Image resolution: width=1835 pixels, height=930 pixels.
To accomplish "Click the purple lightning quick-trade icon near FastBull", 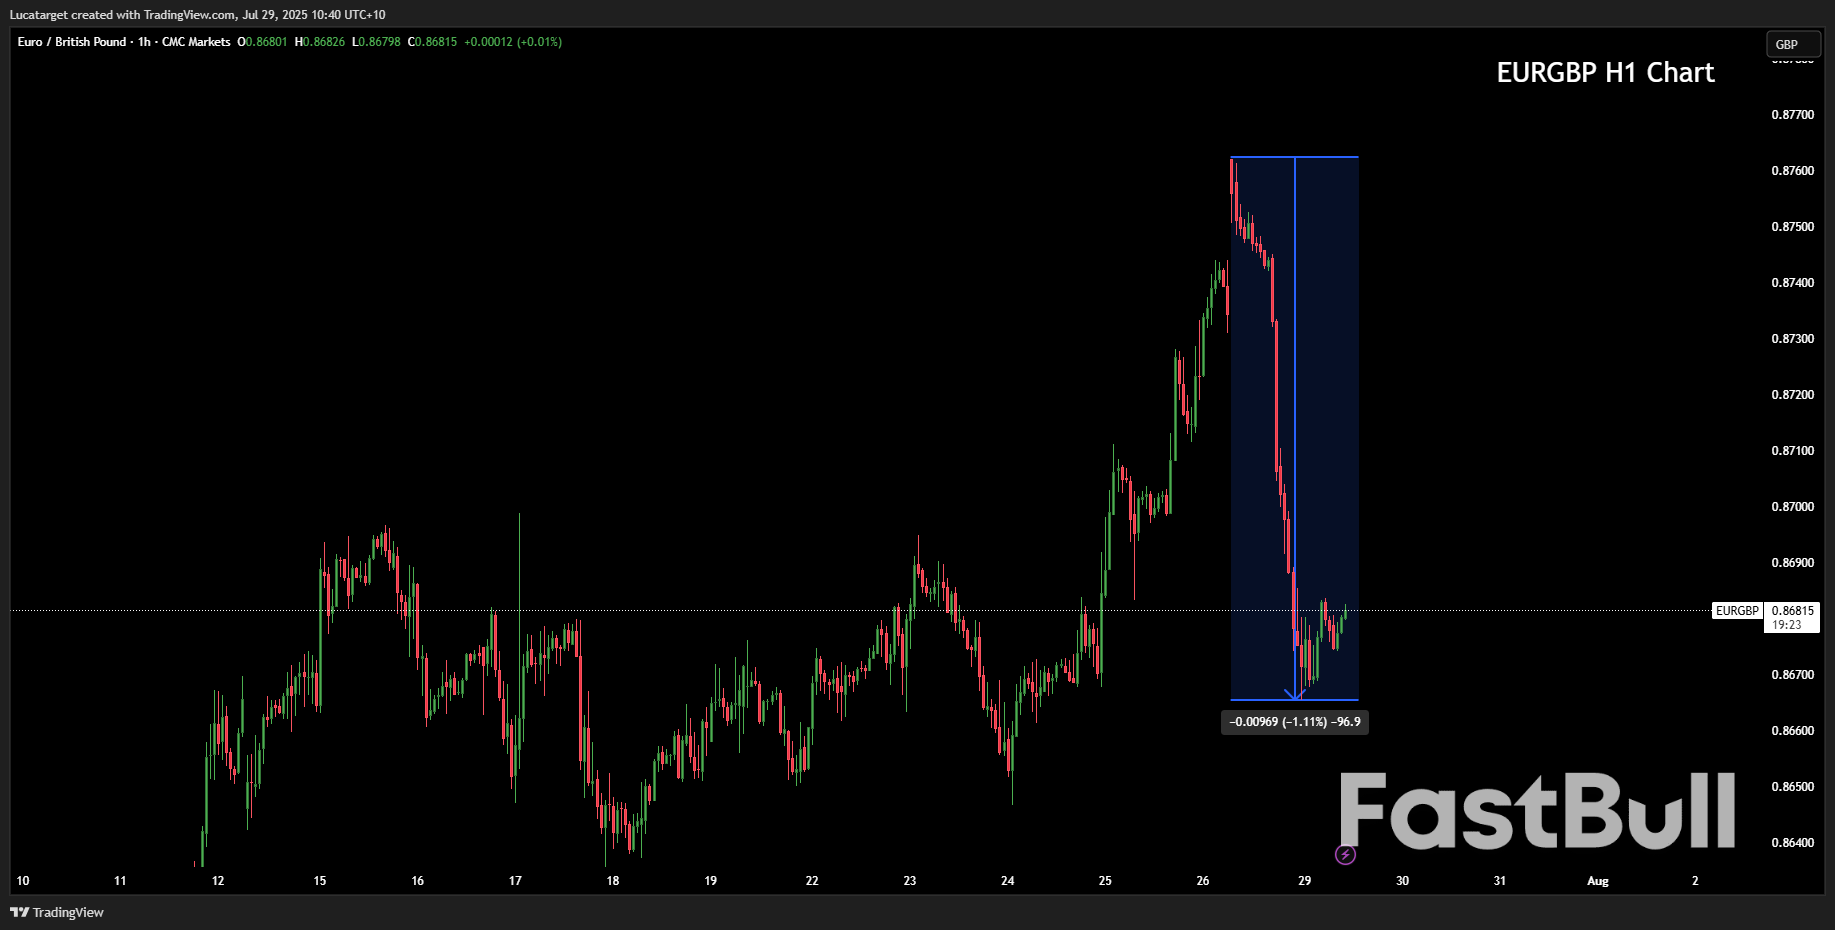I will pos(1345,853).
